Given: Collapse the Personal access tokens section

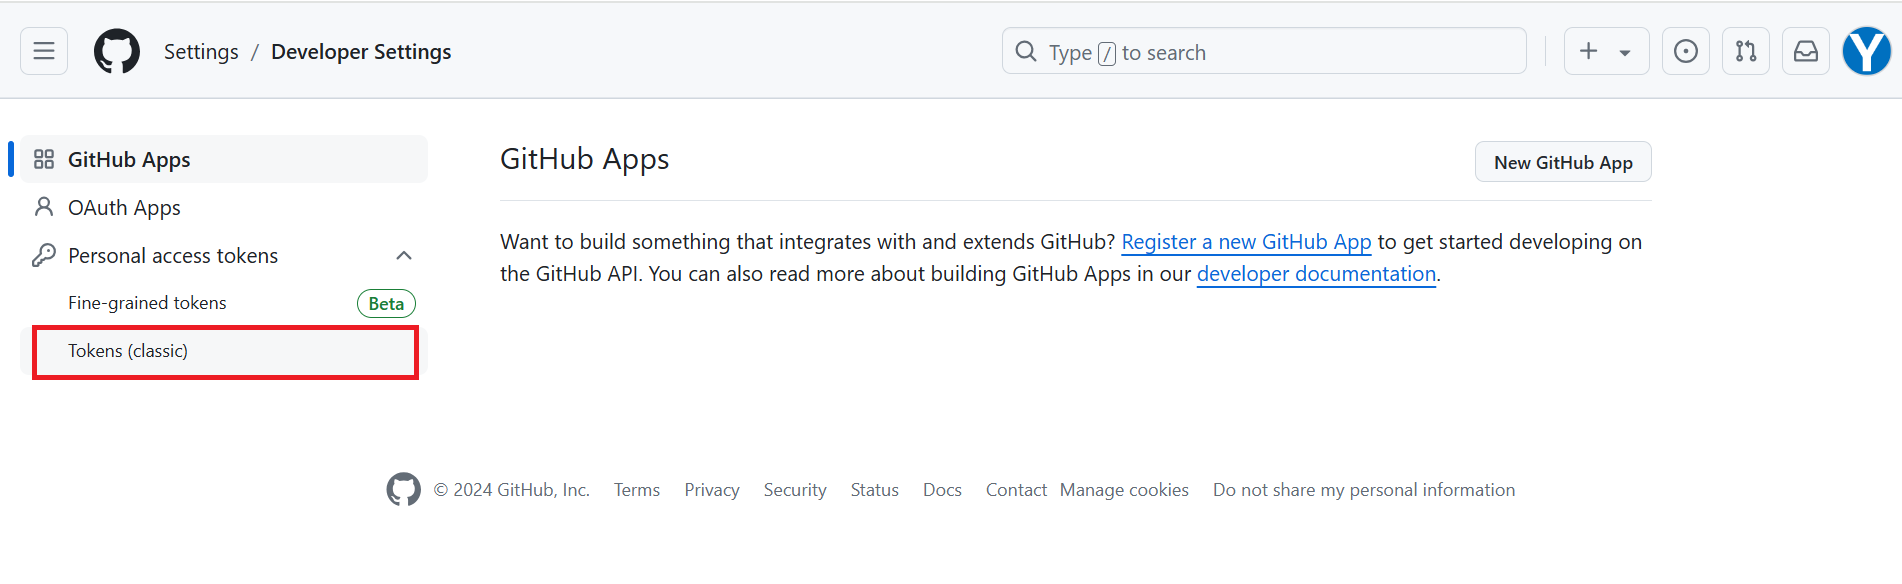Looking at the screenshot, I should click(x=404, y=256).
